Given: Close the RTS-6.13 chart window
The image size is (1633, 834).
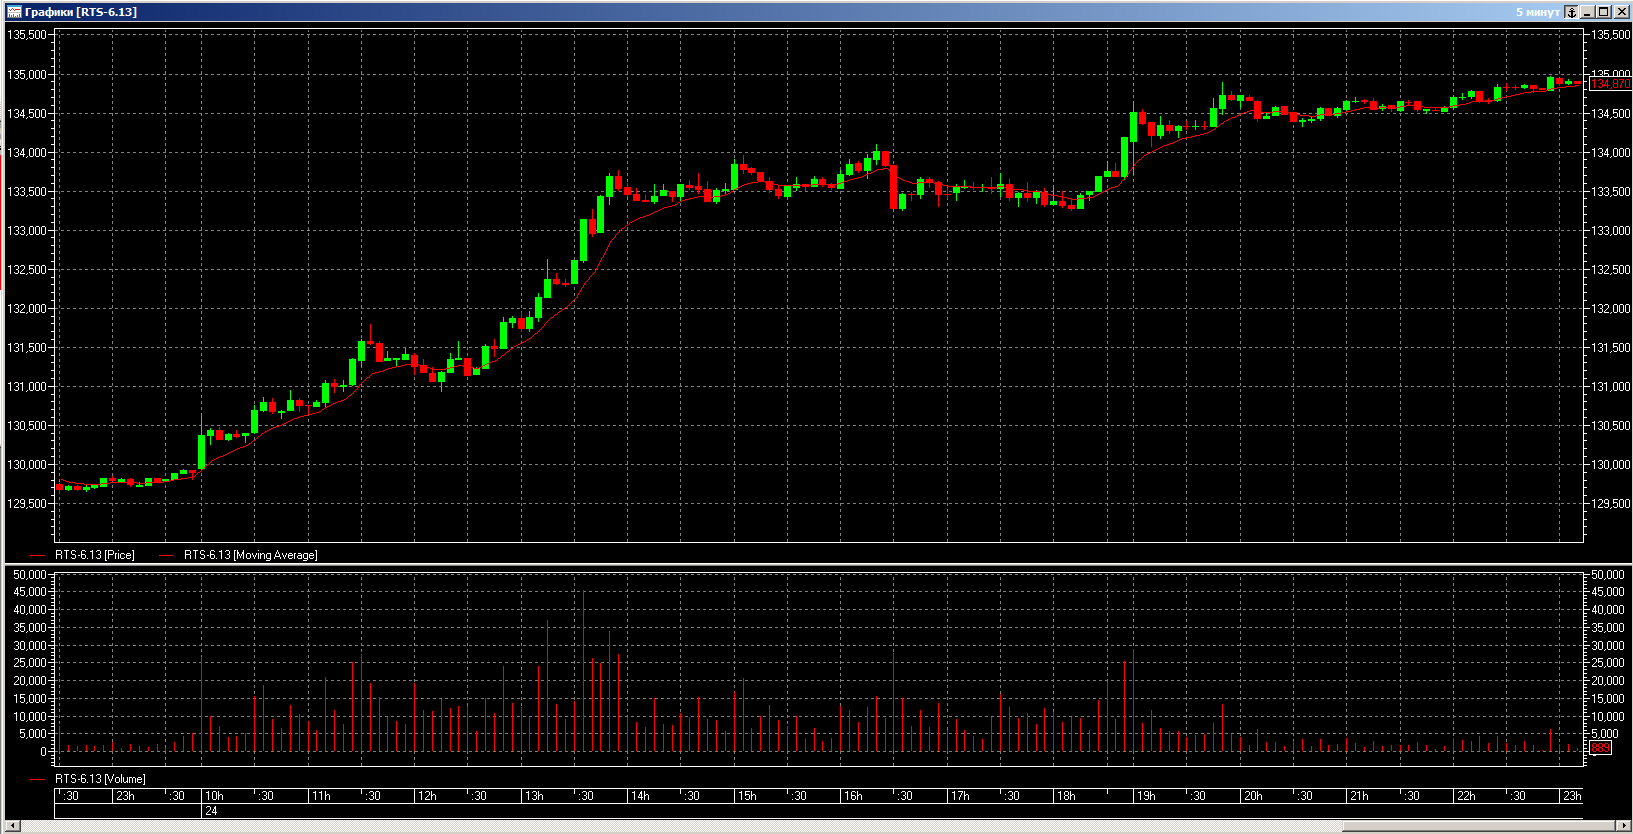Looking at the screenshot, I should tap(1620, 12).
